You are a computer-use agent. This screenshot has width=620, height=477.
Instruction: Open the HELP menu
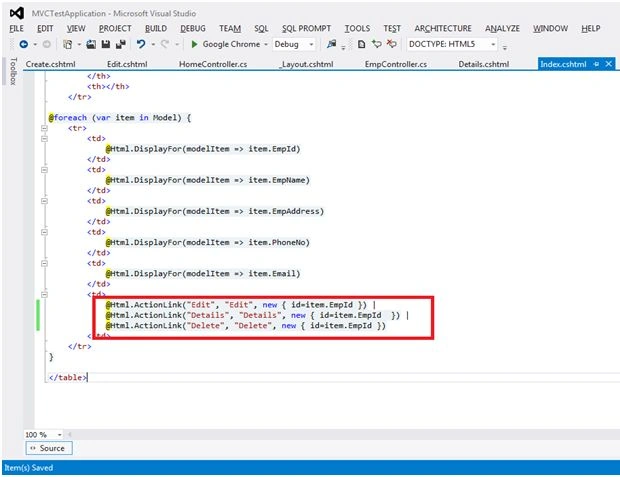tap(591, 28)
